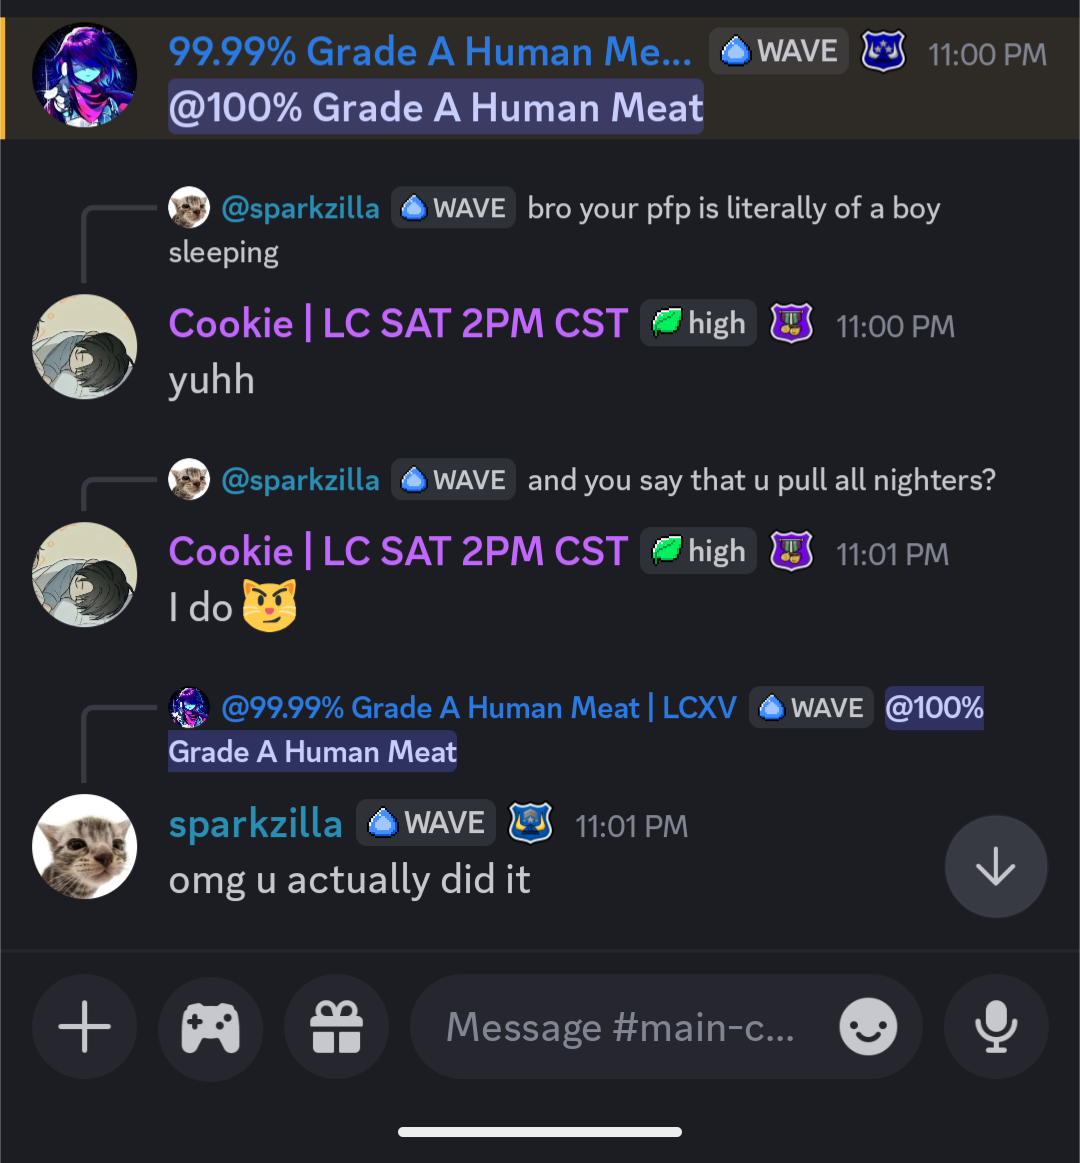1080x1163 pixels.
Task: Tap the @100% Grade A Human Meat mention in top message
Action: pyautogui.click(x=435, y=107)
